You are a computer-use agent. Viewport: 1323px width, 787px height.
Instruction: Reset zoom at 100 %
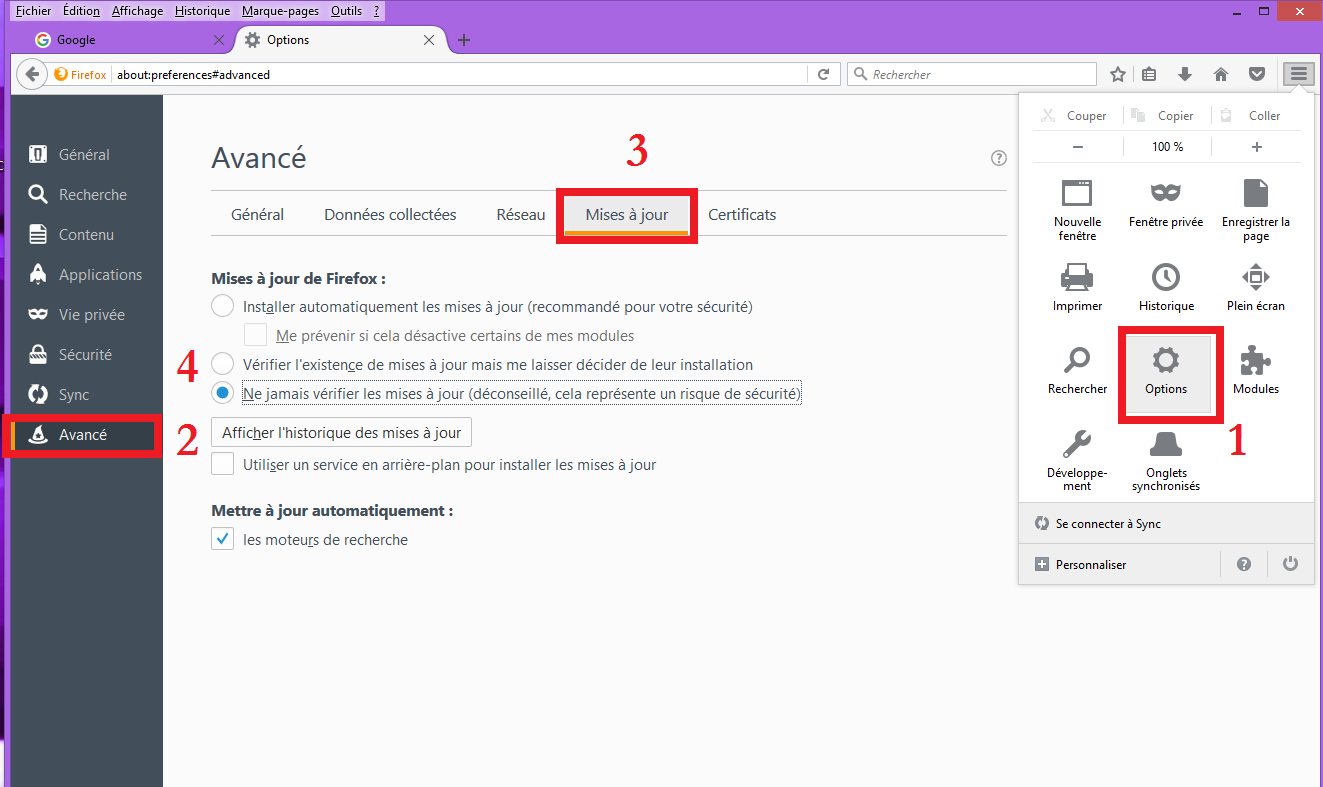tap(1167, 147)
